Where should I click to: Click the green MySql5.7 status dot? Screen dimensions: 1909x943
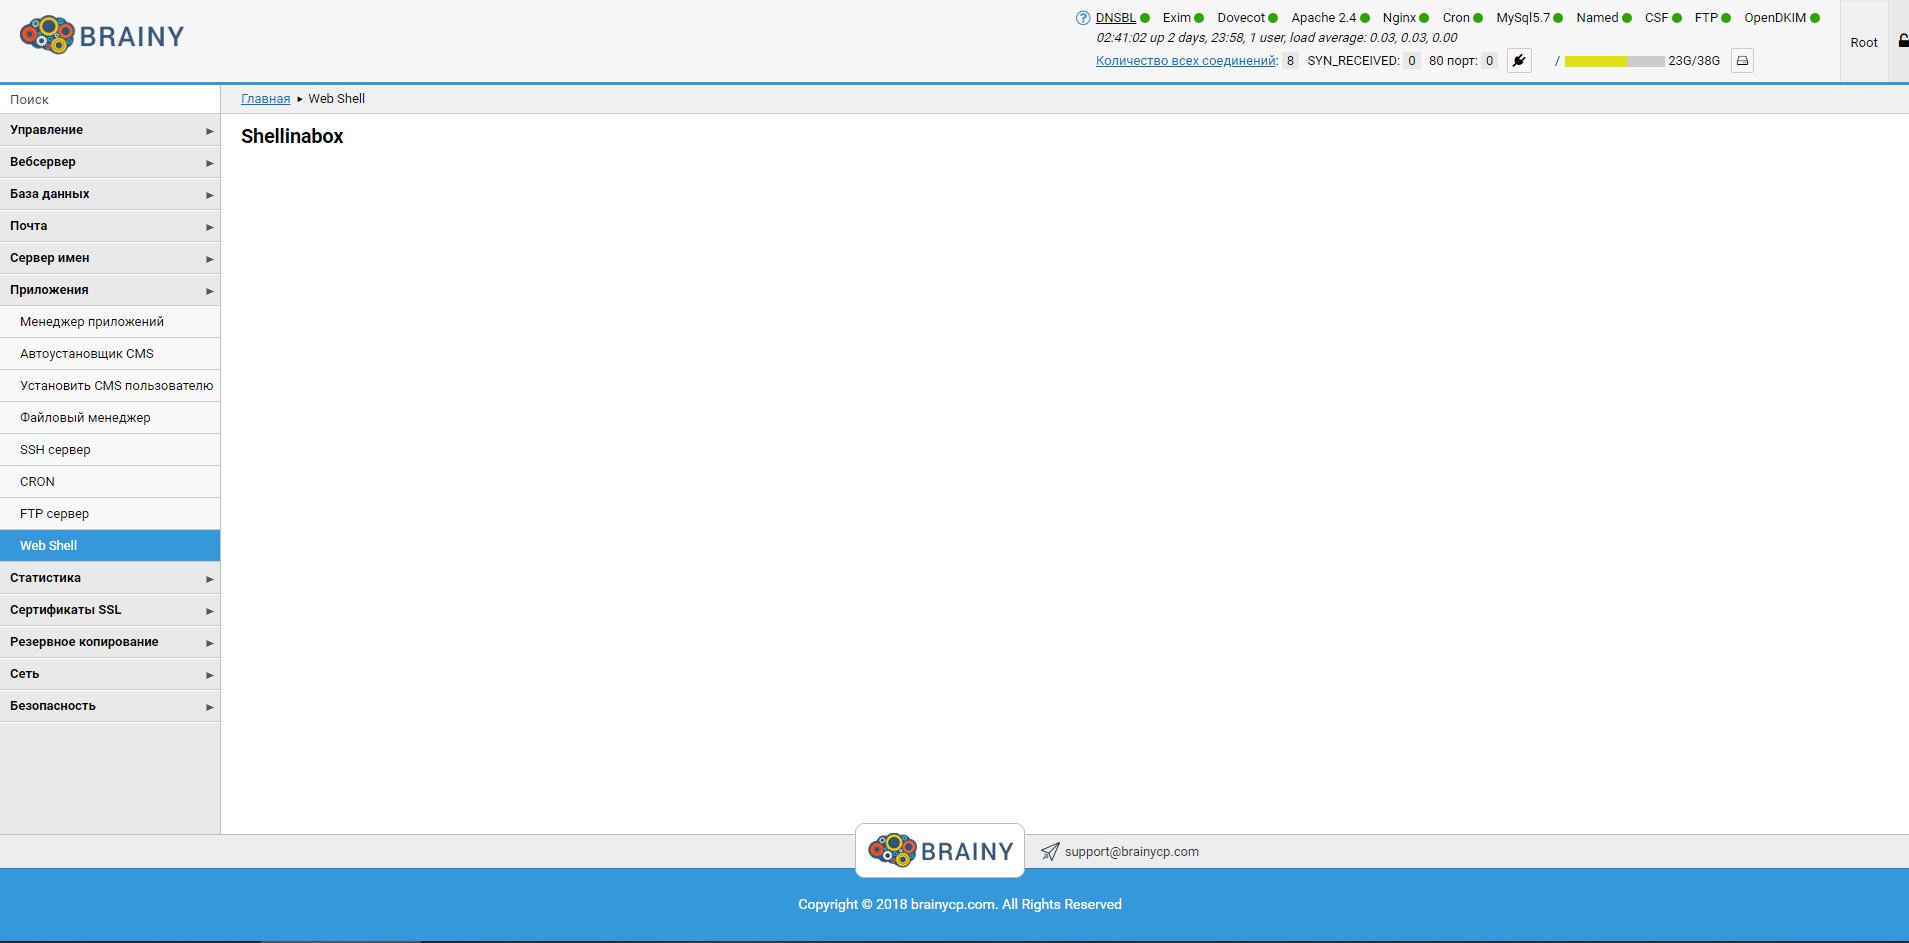click(1558, 18)
